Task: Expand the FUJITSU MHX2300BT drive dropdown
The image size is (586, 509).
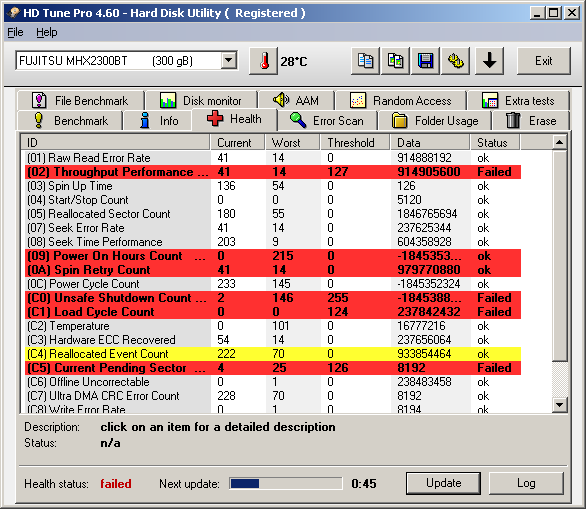Action: [228, 60]
